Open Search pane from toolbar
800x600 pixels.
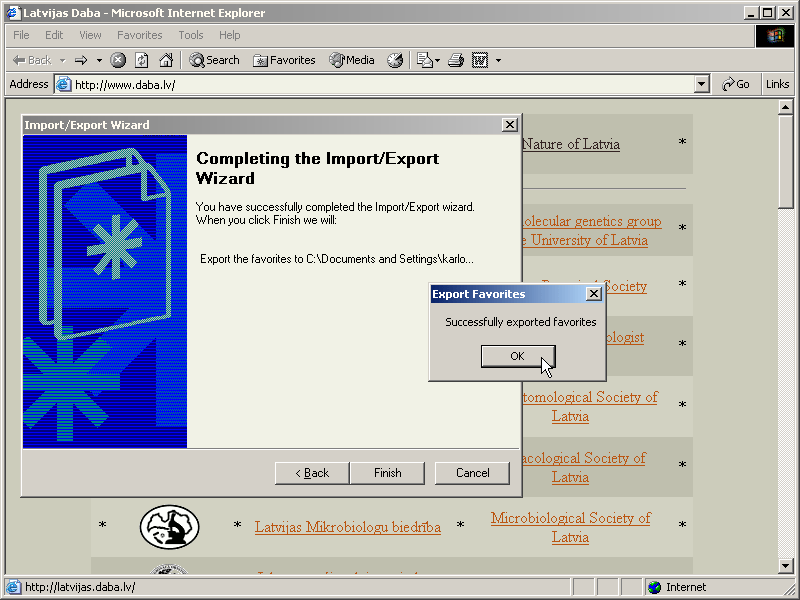click(214, 60)
